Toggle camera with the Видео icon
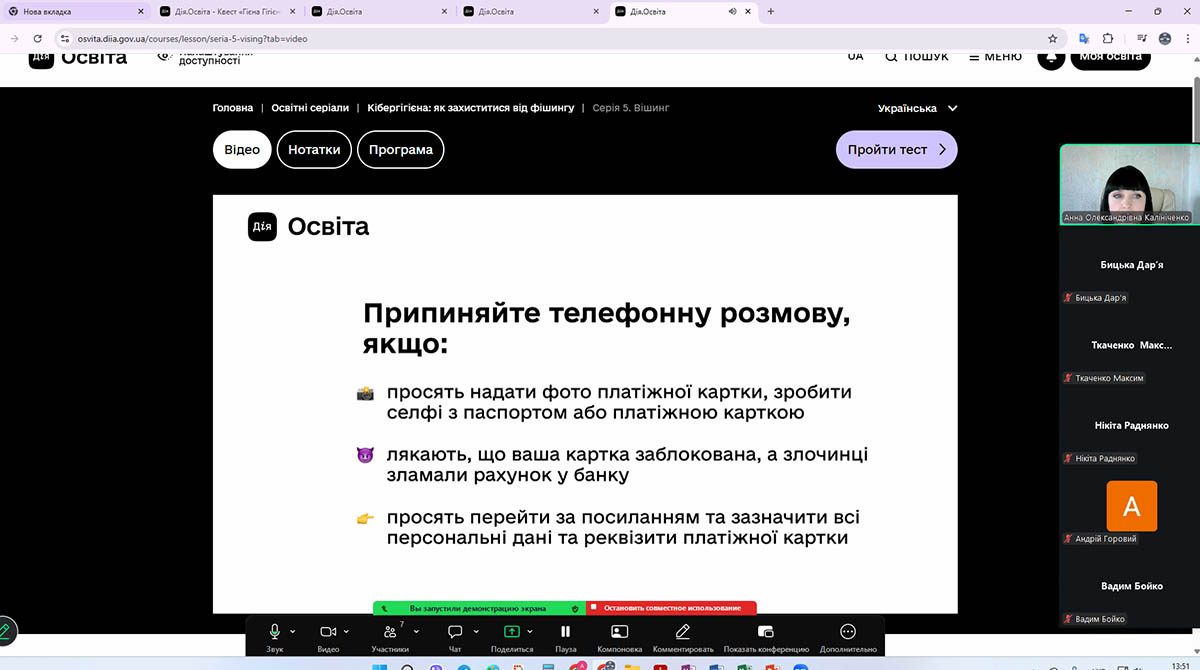1200x670 pixels. pyautogui.click(x=328, y=632)
